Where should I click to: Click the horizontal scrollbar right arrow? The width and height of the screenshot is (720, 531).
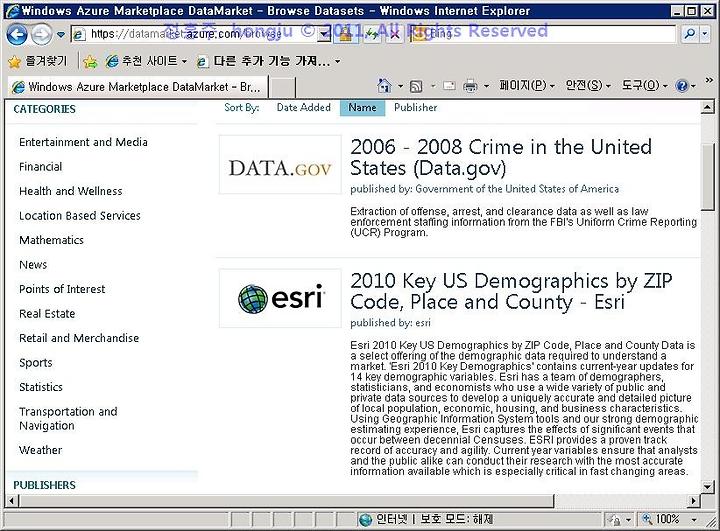point(693,501)
